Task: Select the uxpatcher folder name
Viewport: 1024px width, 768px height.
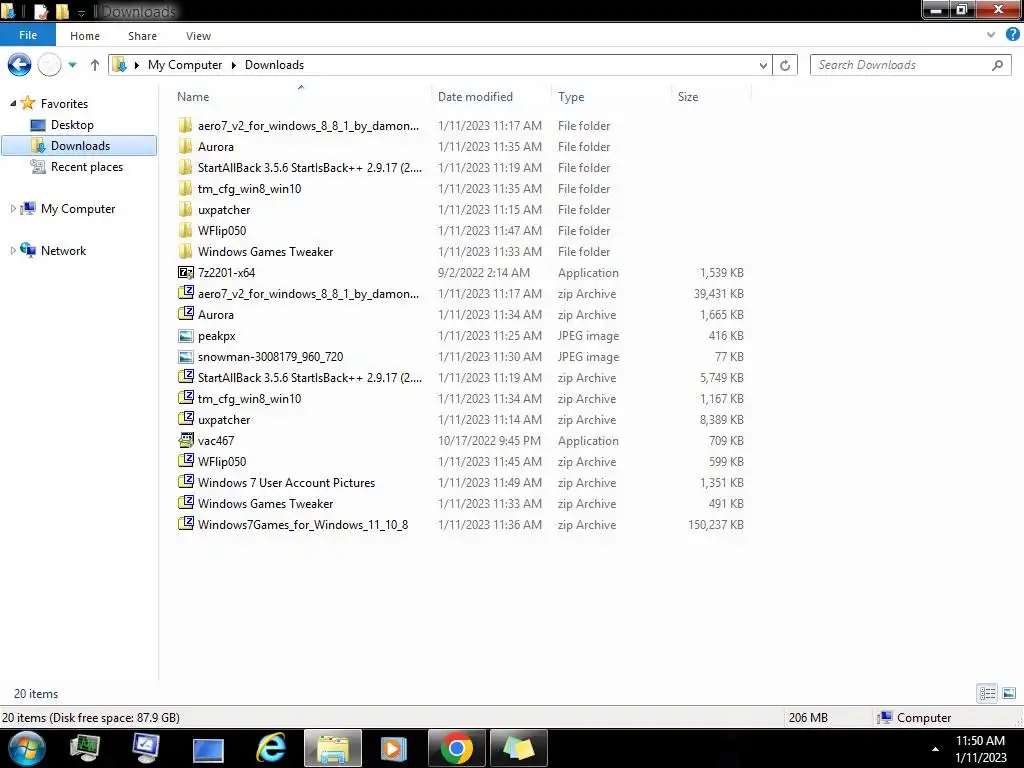Action: [224, 210]
